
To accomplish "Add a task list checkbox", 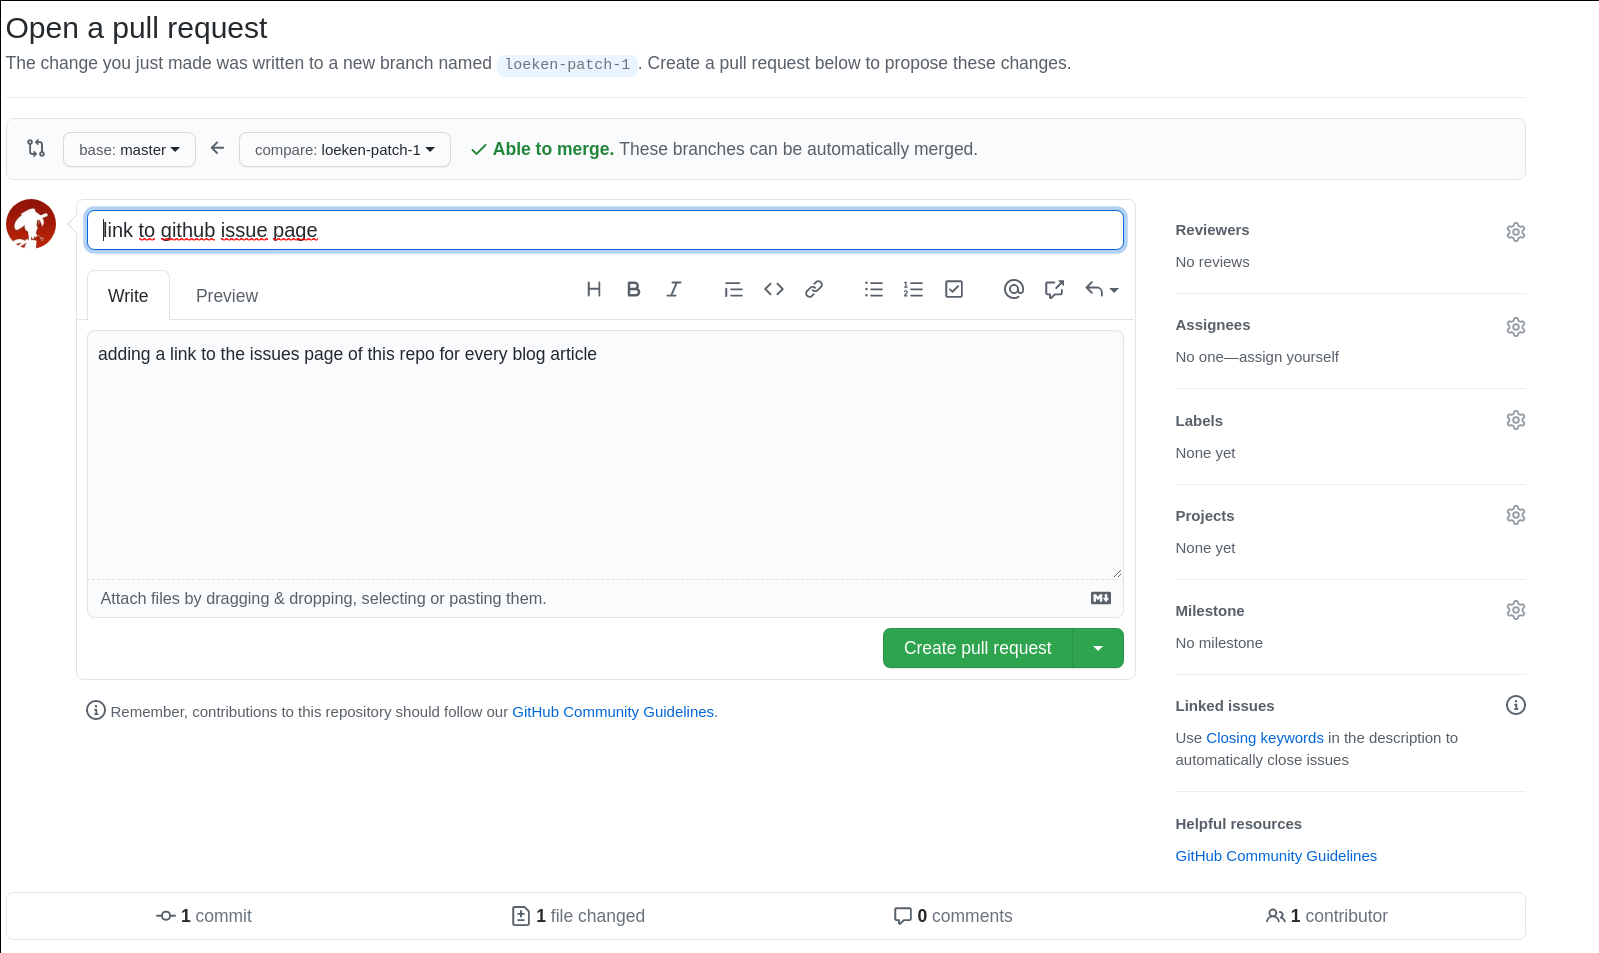I will [954, 289].
